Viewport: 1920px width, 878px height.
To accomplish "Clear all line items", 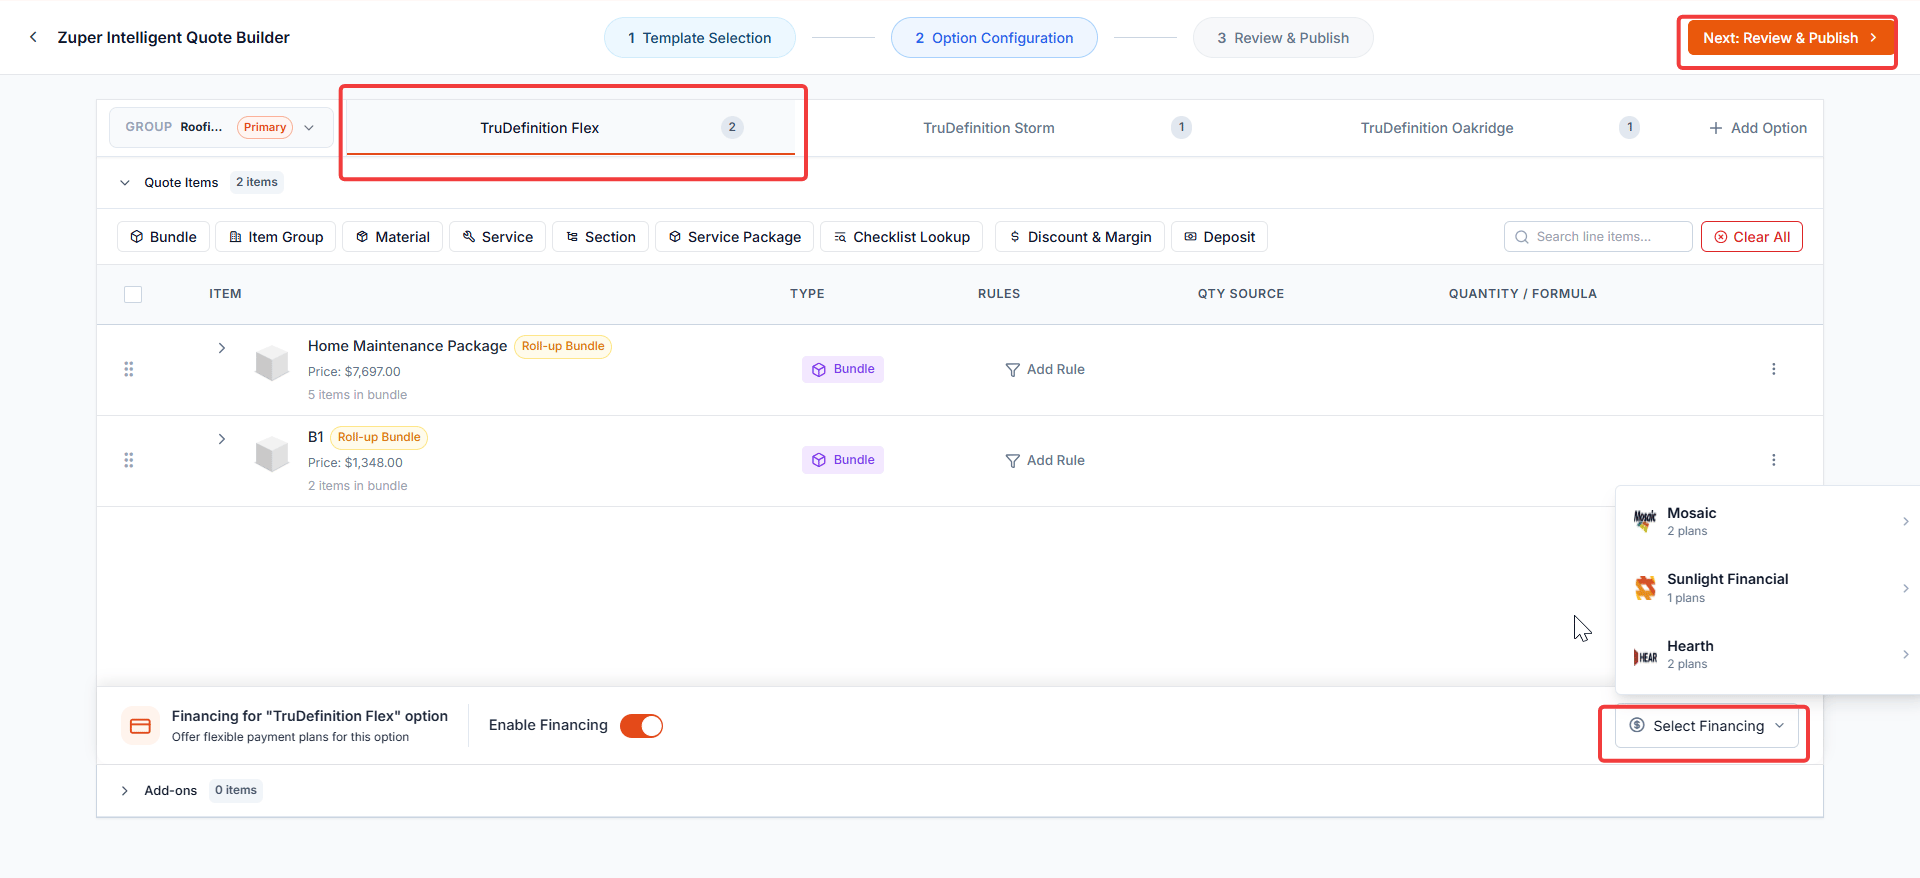I will (x=1752, y=237).
